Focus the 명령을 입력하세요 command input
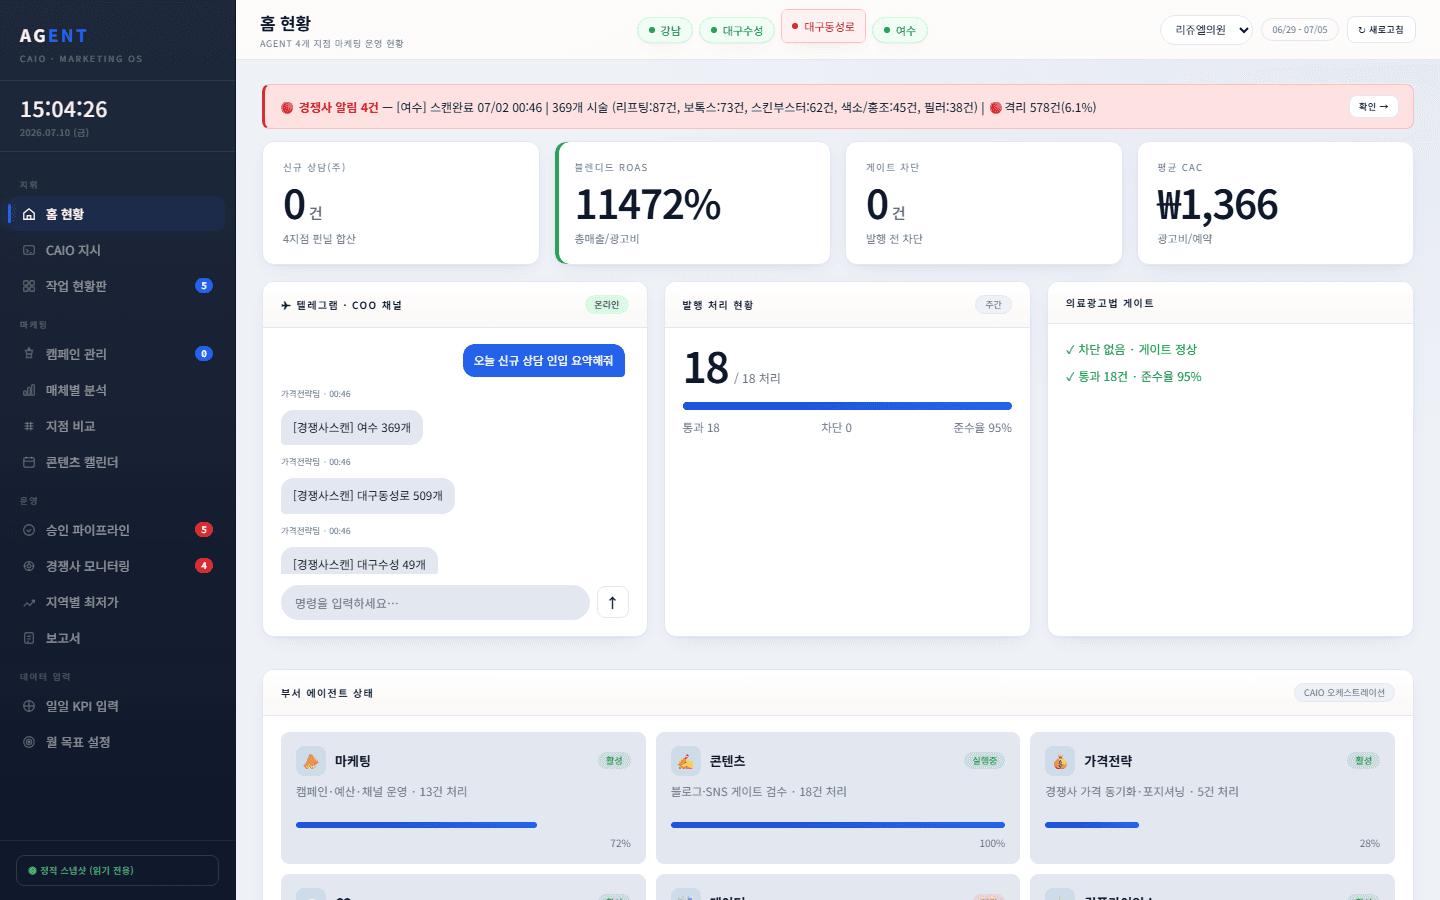The width and height of the screenshot is (1440, 900). 435,603
